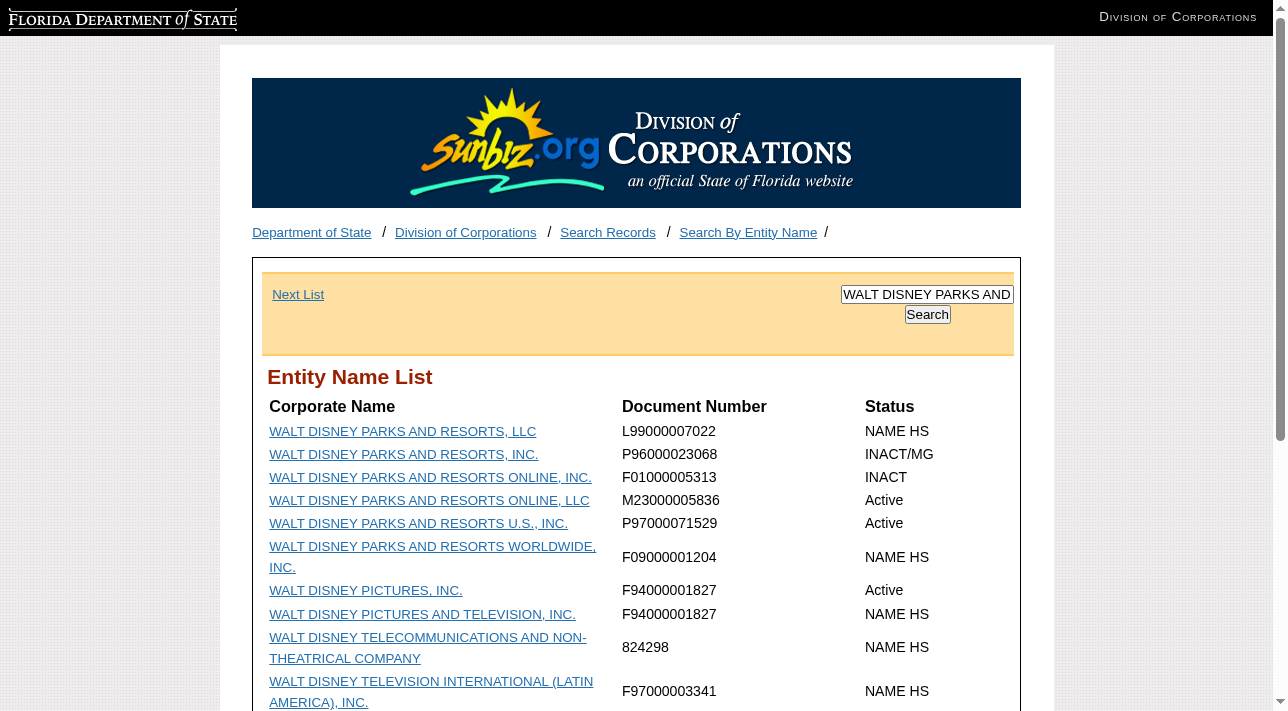
Task: Click Active status for Parks and Resorts U.S.
Action: (884, 524)
